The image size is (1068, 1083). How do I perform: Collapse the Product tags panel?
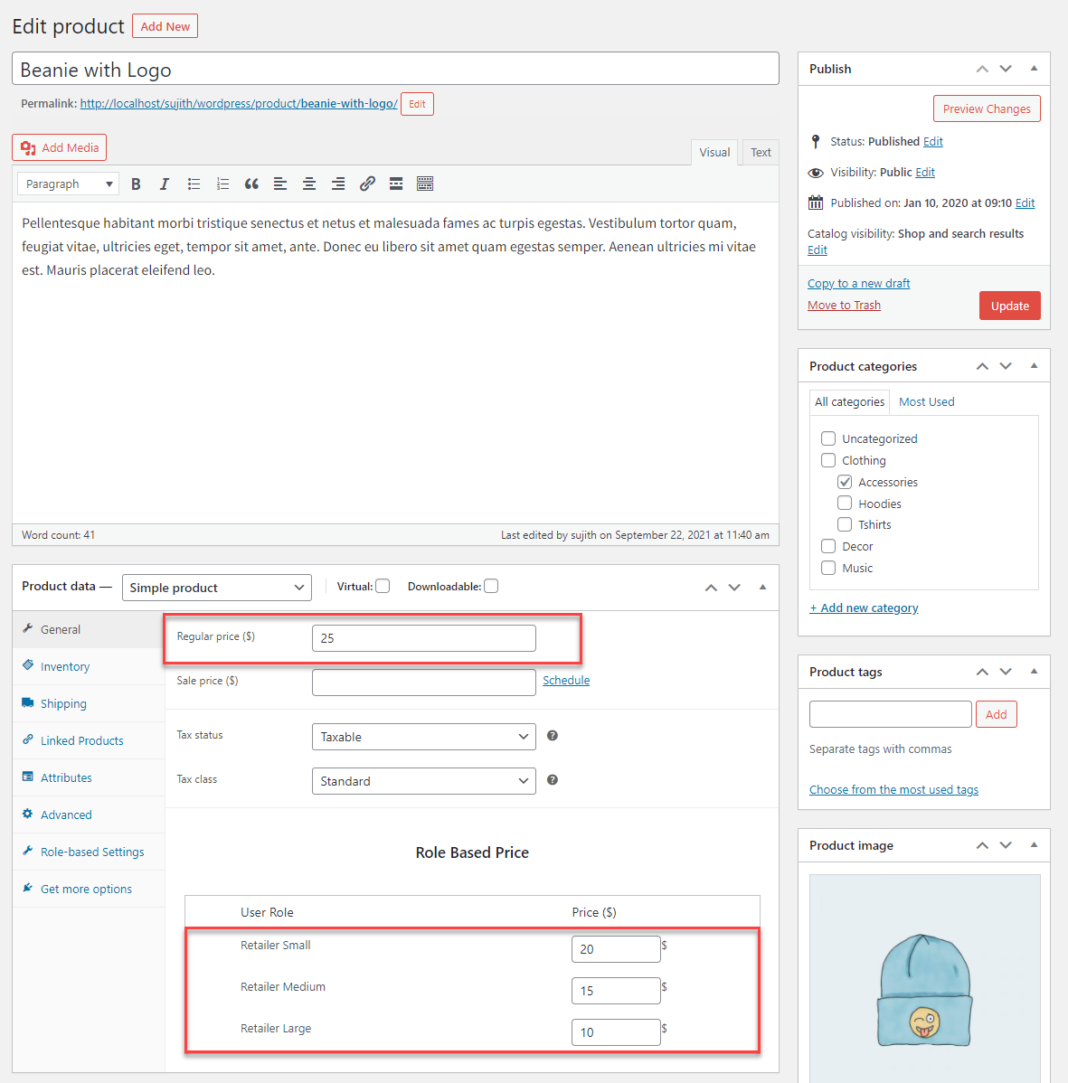pyautogui.click(x=1034, y=671)
